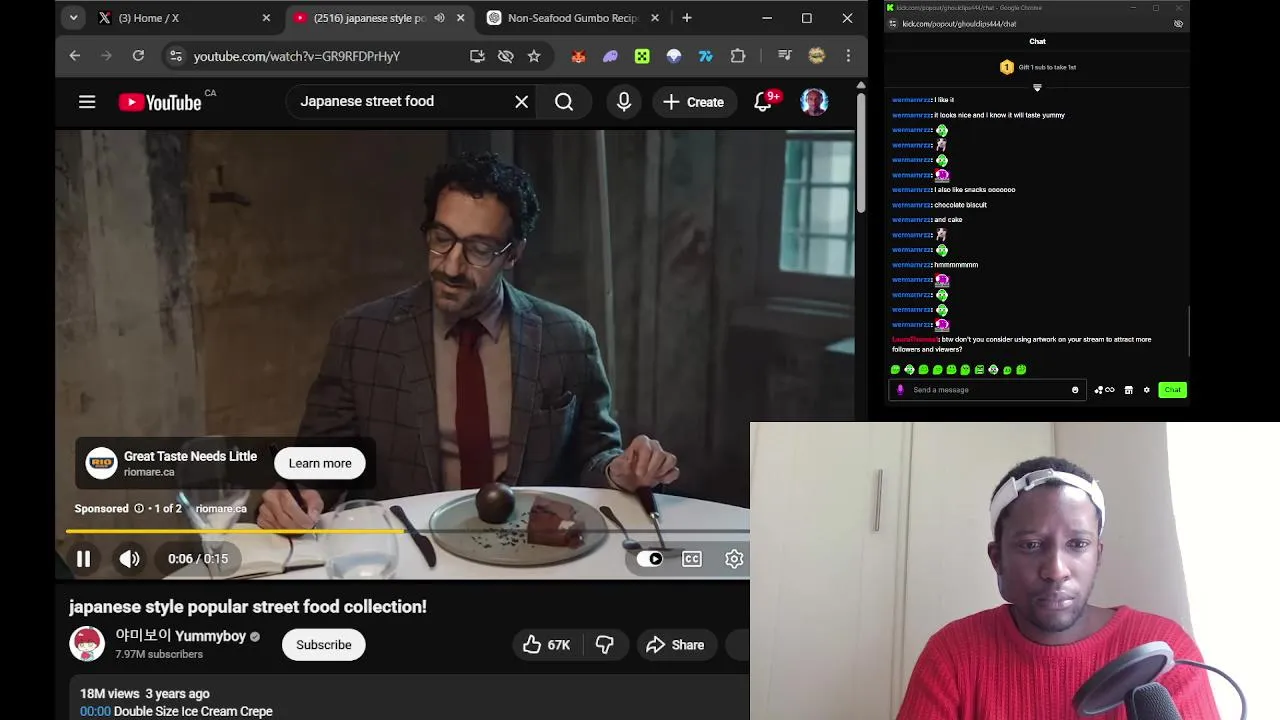Viewport: 1280px width, 720px height.
Task: Click Learn more on the ad
Action: pyautogui.click(x=320, y=463)
